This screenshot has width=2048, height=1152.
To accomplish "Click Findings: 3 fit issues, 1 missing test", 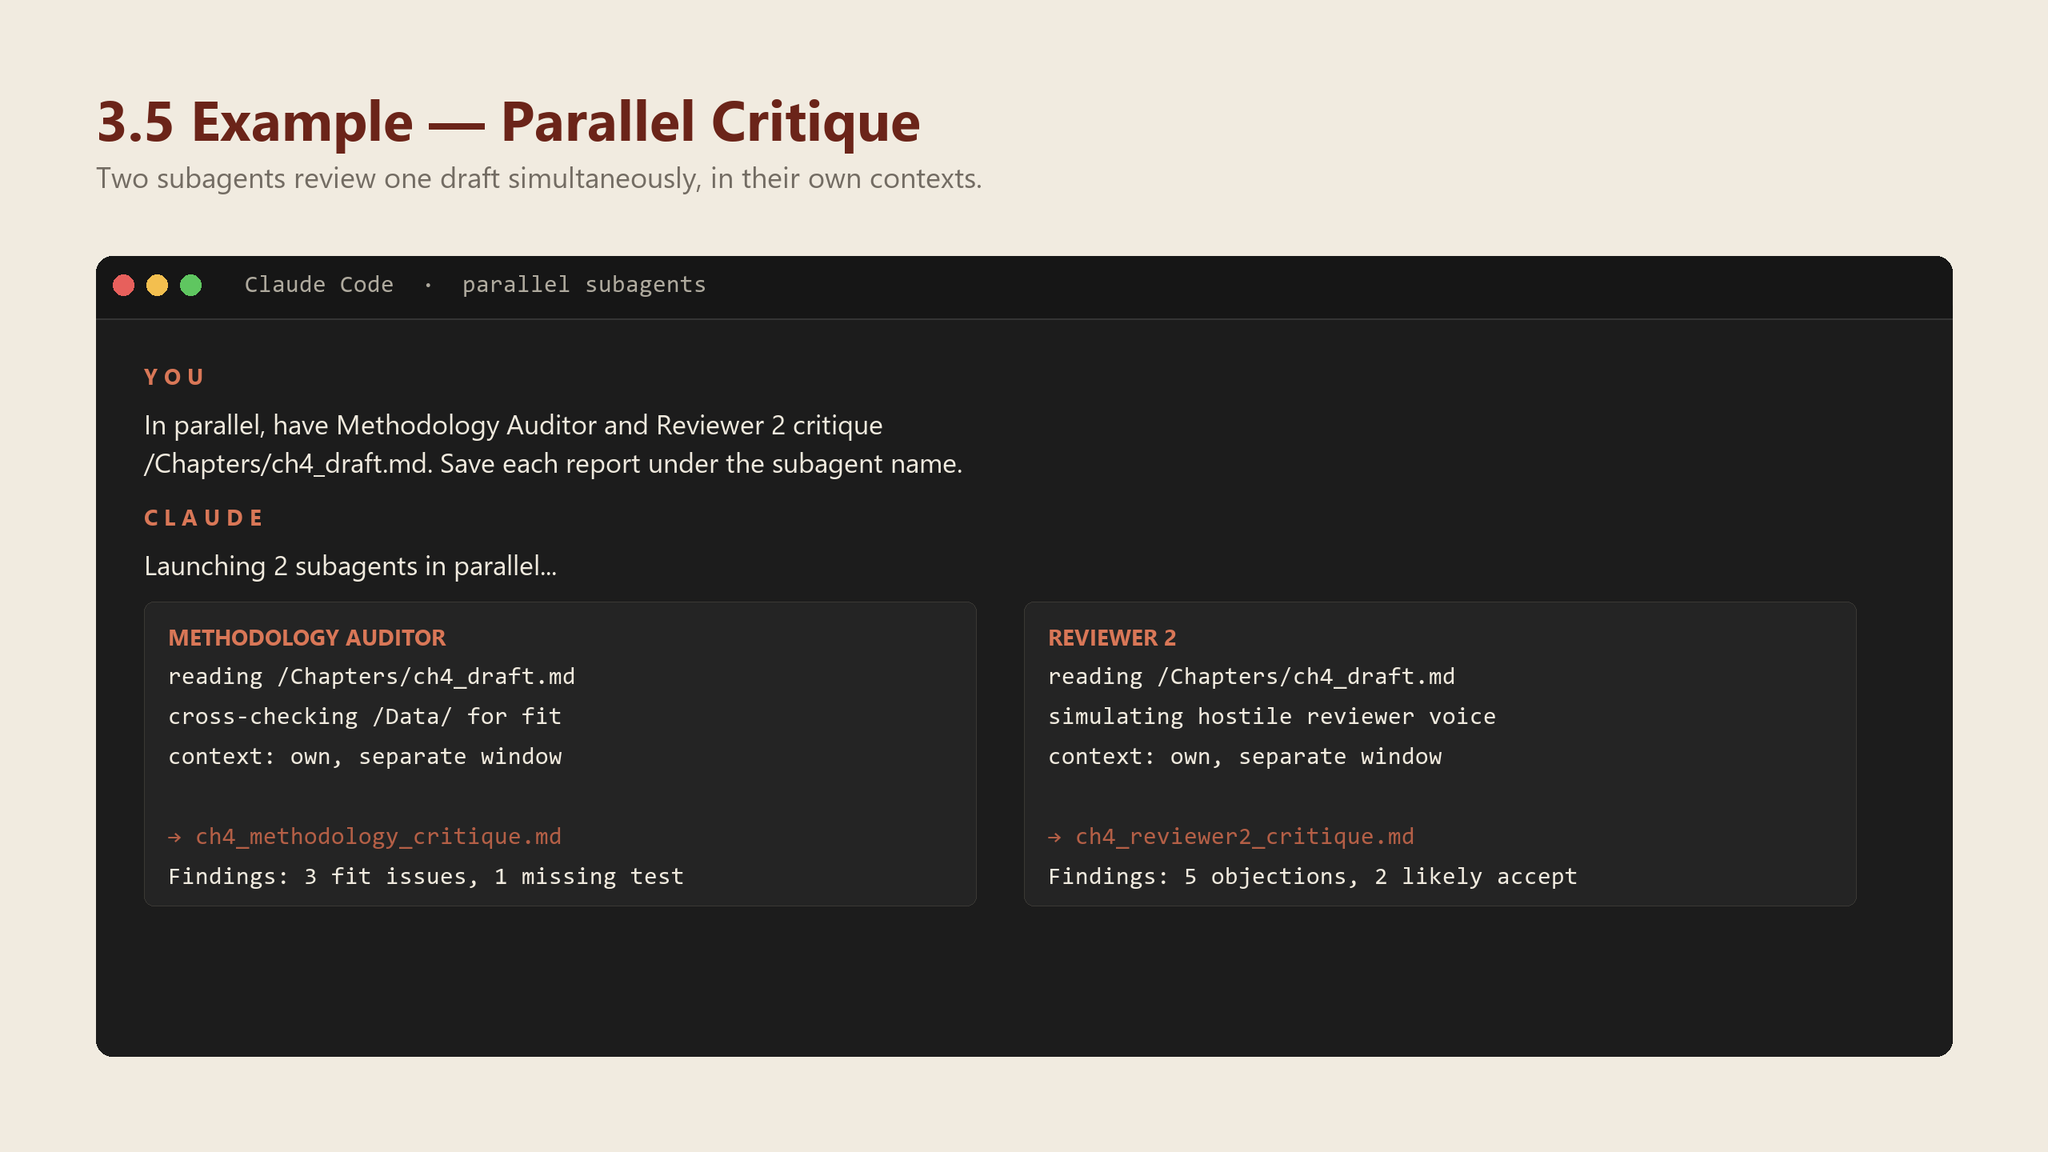I will pos(426,877).
